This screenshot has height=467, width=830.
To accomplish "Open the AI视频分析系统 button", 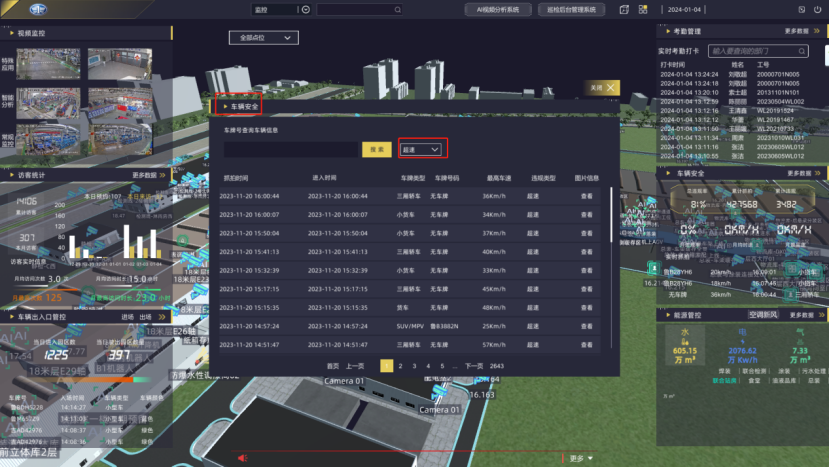I will 499,9.
